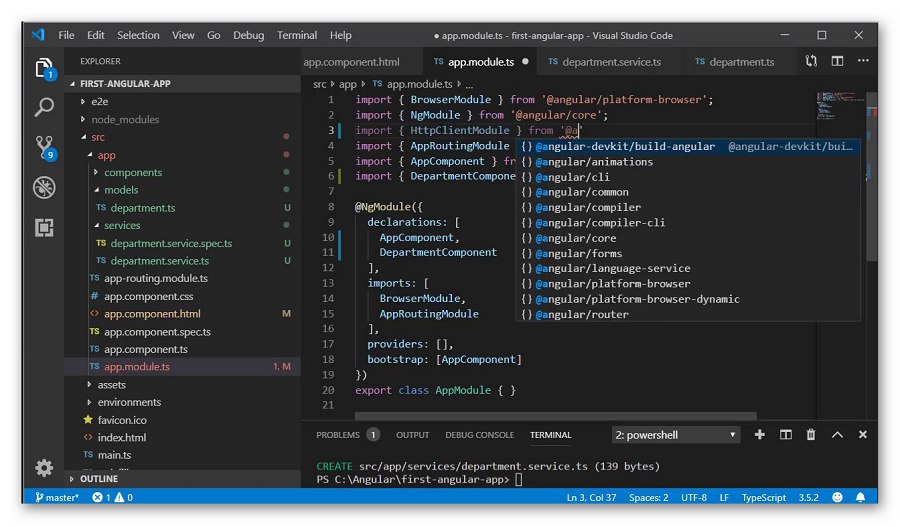The height and width of the screenshot is (527, 900).
Task: Click Ln 3, Col 37 status entry
Action: tap(591, 497)
